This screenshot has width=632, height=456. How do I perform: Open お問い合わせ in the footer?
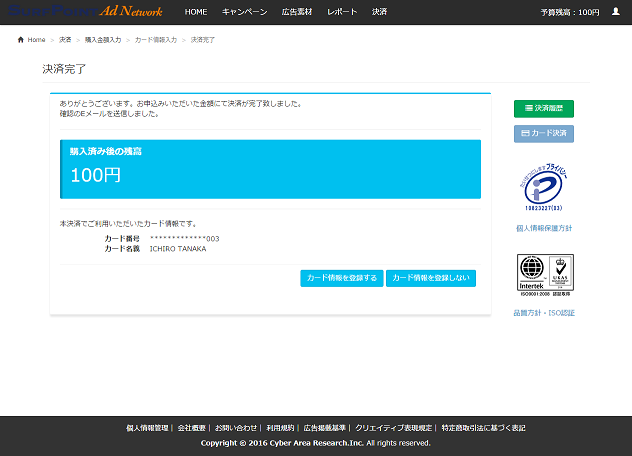236,428
